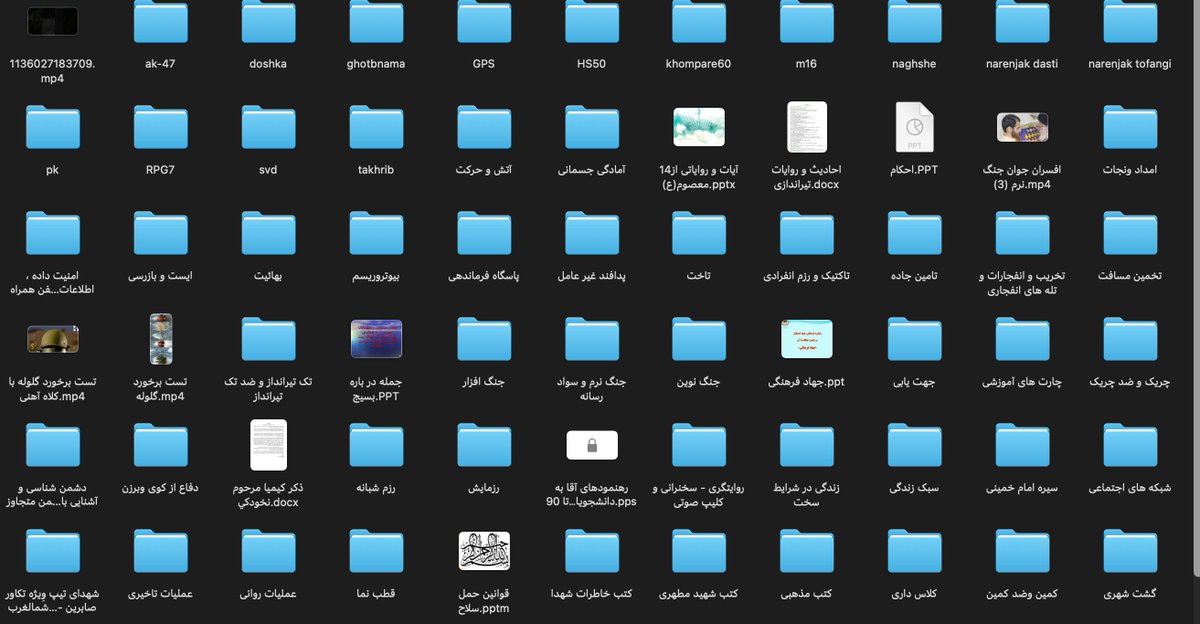This screenshot has width=1200, height=624.
Task: Select the تامین جاده folder
Action: pos(914,233)
